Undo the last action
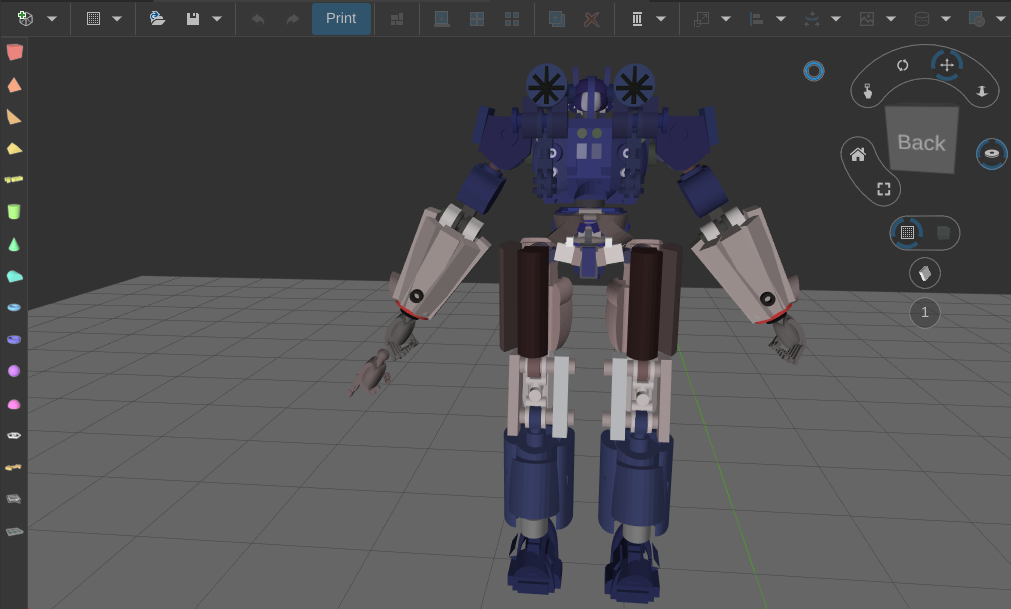Viewport: 1011px width, 609px height. 256,17
